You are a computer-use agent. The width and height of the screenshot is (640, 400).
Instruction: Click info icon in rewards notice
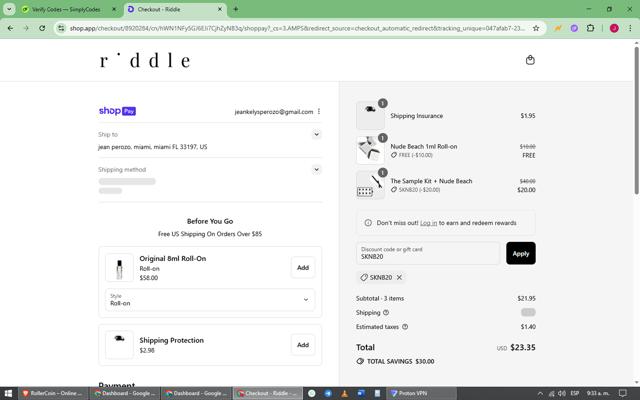[368, 223]
